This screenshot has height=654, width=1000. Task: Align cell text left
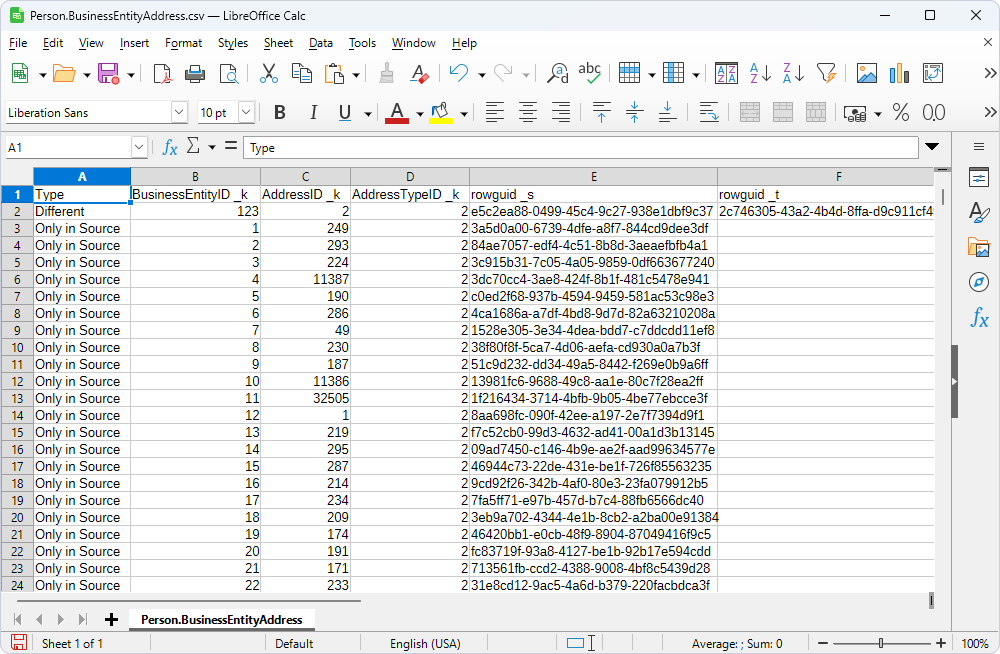(x=495, y=113)
